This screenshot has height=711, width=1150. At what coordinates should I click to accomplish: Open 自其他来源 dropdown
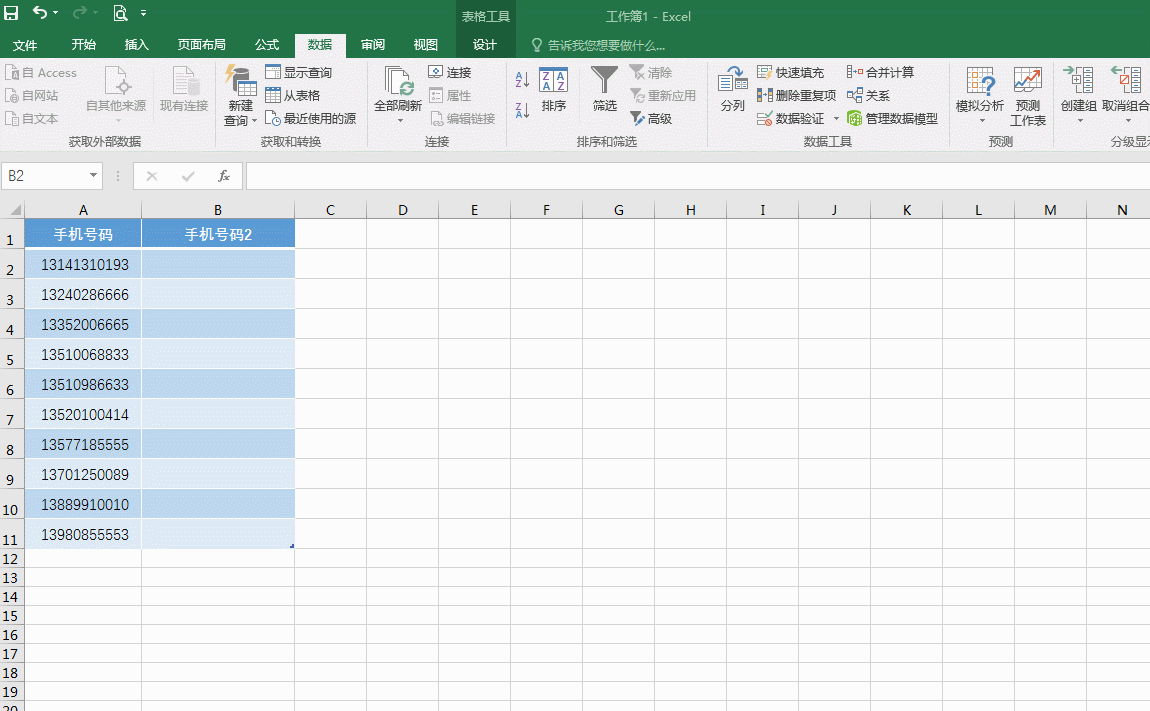pyautogui.click(x=116, y=93)
